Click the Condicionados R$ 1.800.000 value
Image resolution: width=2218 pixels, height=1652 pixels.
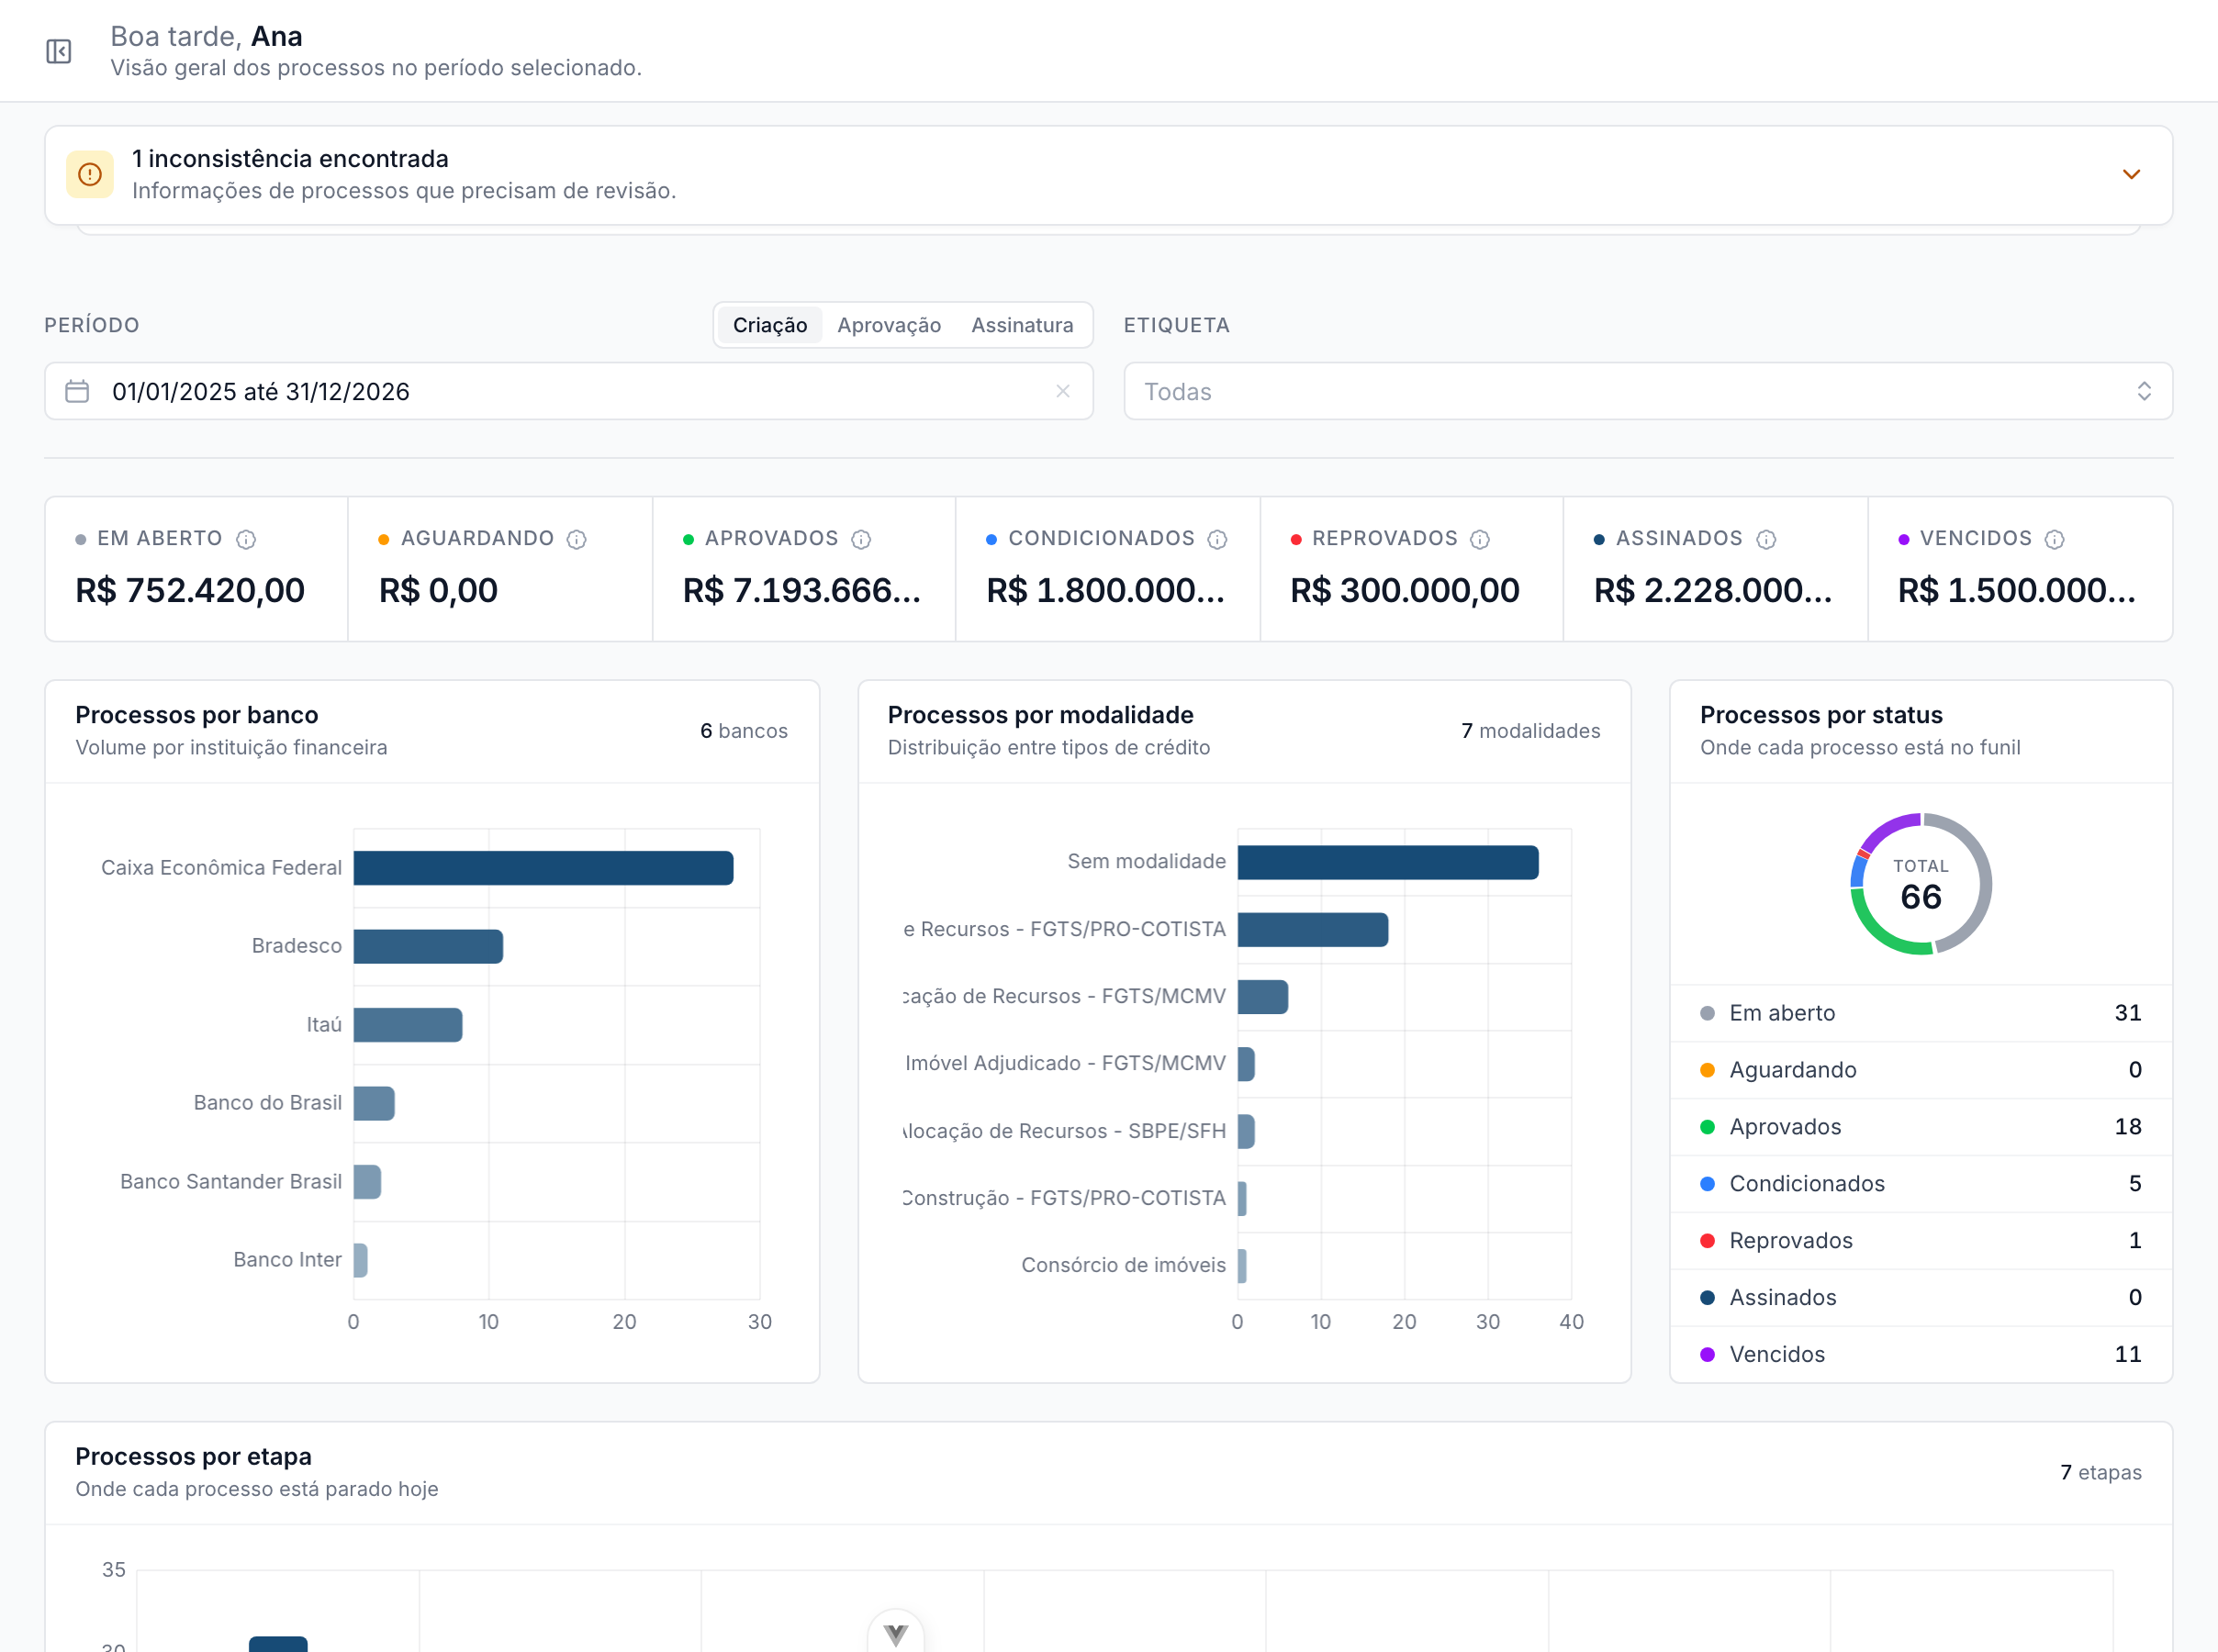pyautogui.click(x=1105, y=590)
